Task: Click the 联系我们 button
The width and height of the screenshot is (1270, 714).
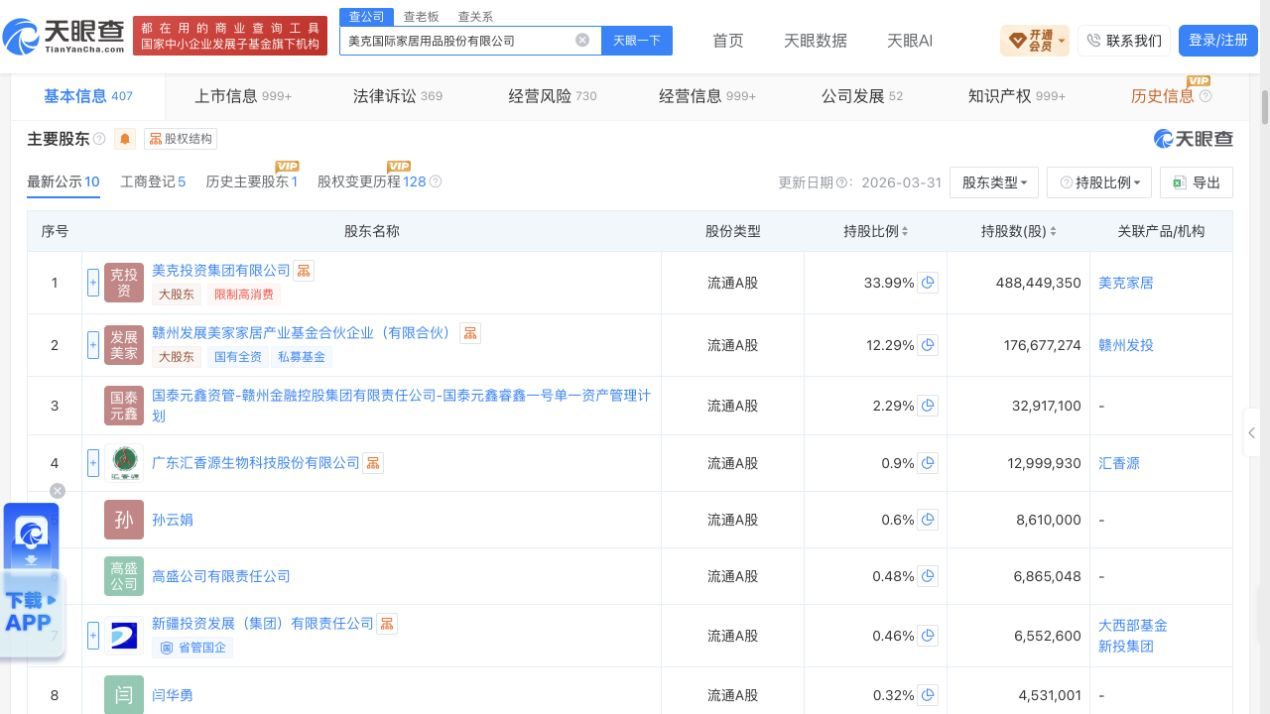Action: tap(1124, 40)
